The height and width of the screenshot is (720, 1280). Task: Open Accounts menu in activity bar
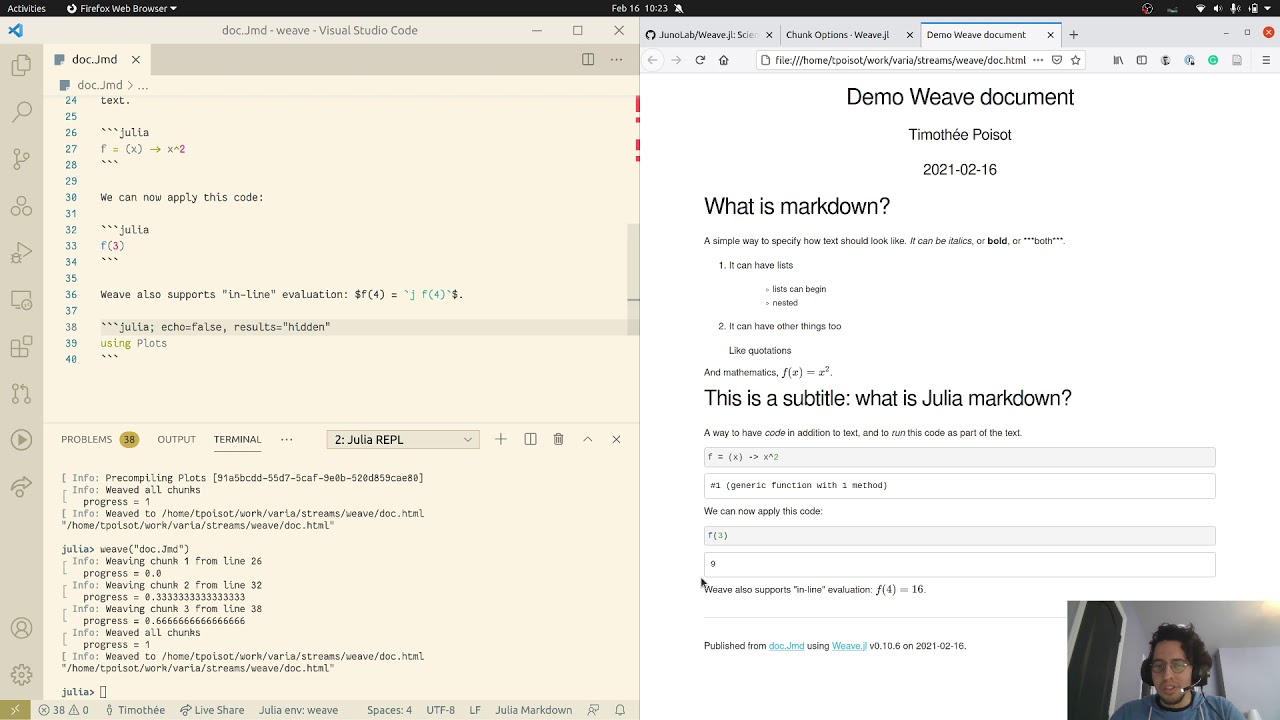click(x=21, y=629)
